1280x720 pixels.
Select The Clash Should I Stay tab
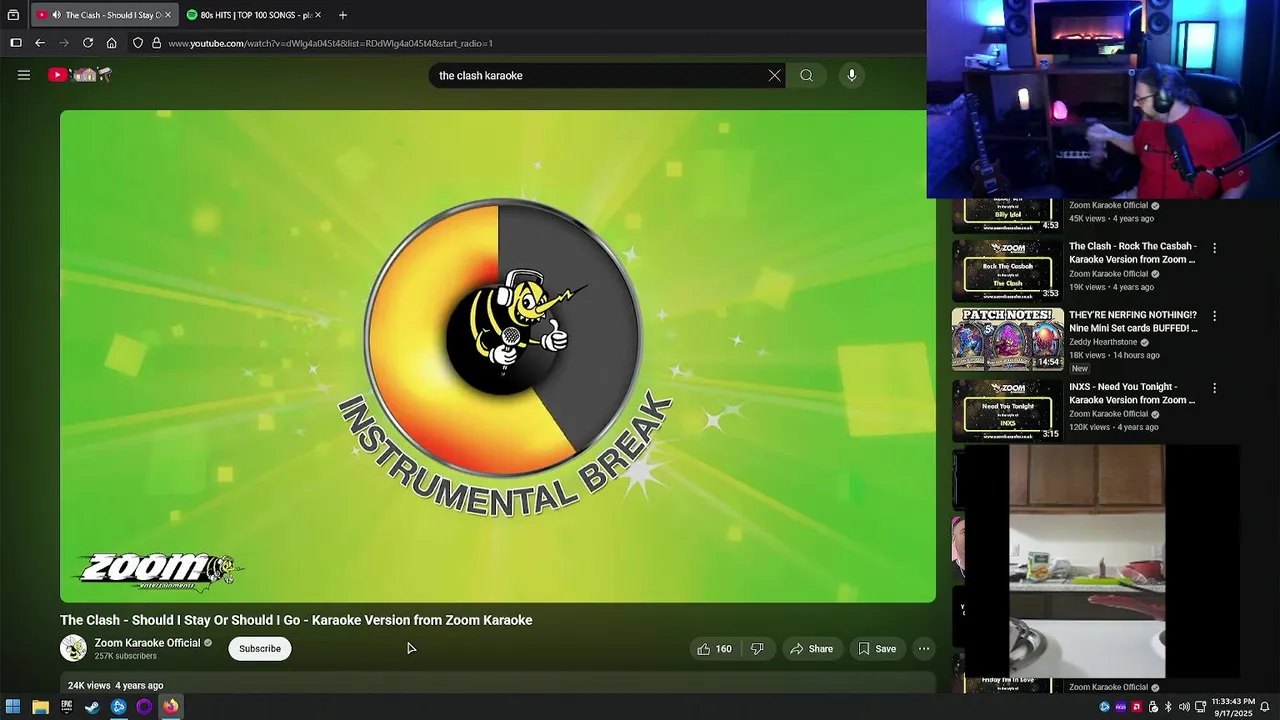click(x=105, y=15)
